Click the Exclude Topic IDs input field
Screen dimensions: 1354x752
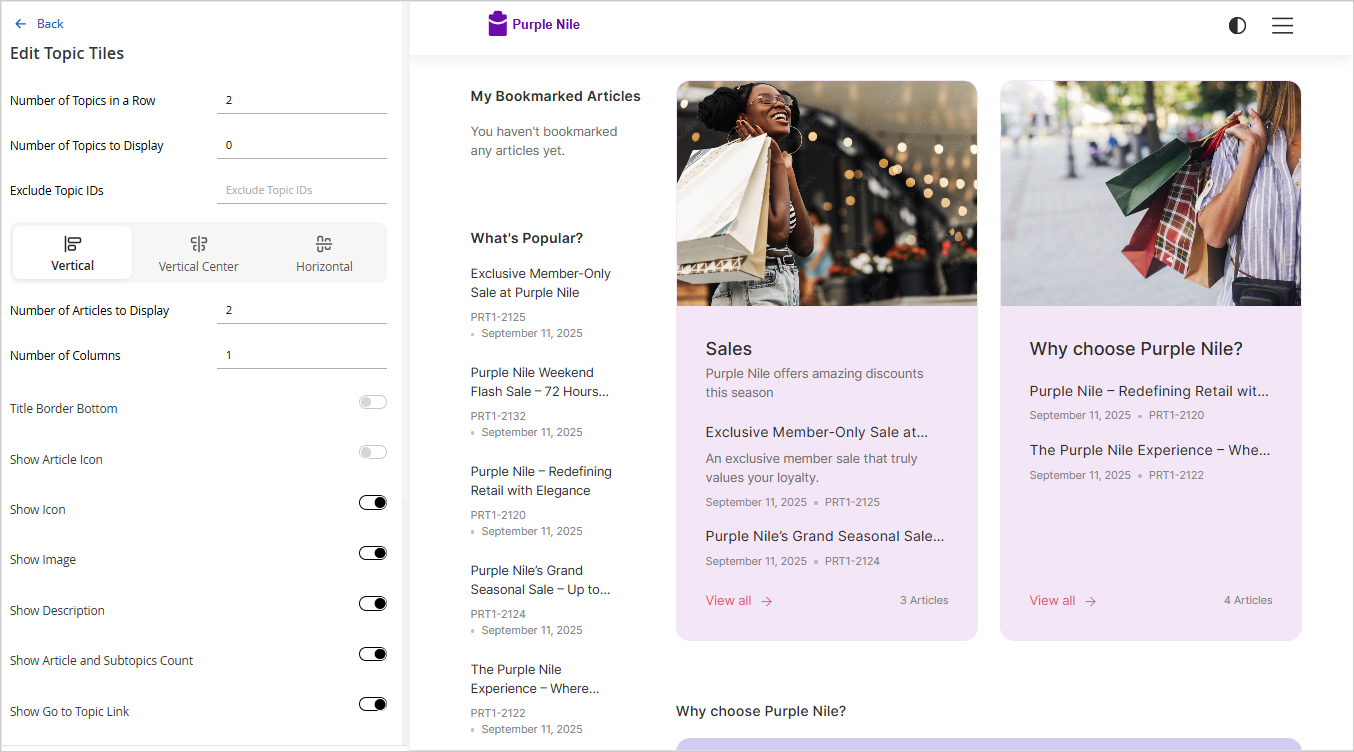click(301, 190)
